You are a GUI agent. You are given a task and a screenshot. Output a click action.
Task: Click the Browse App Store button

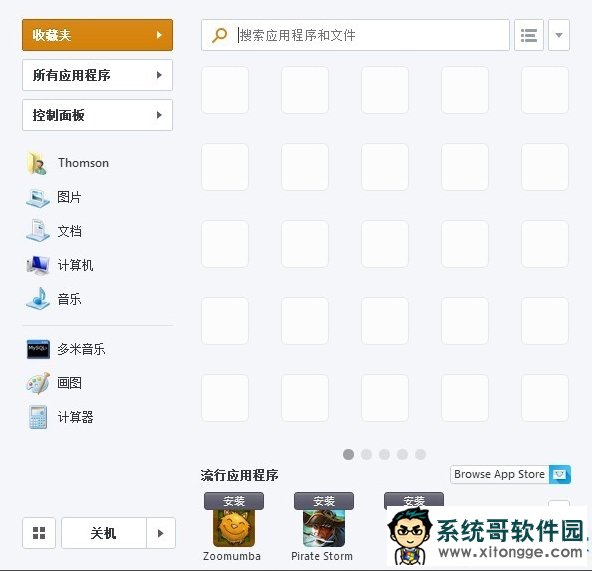pyautogui.click(x=510, y=474)
